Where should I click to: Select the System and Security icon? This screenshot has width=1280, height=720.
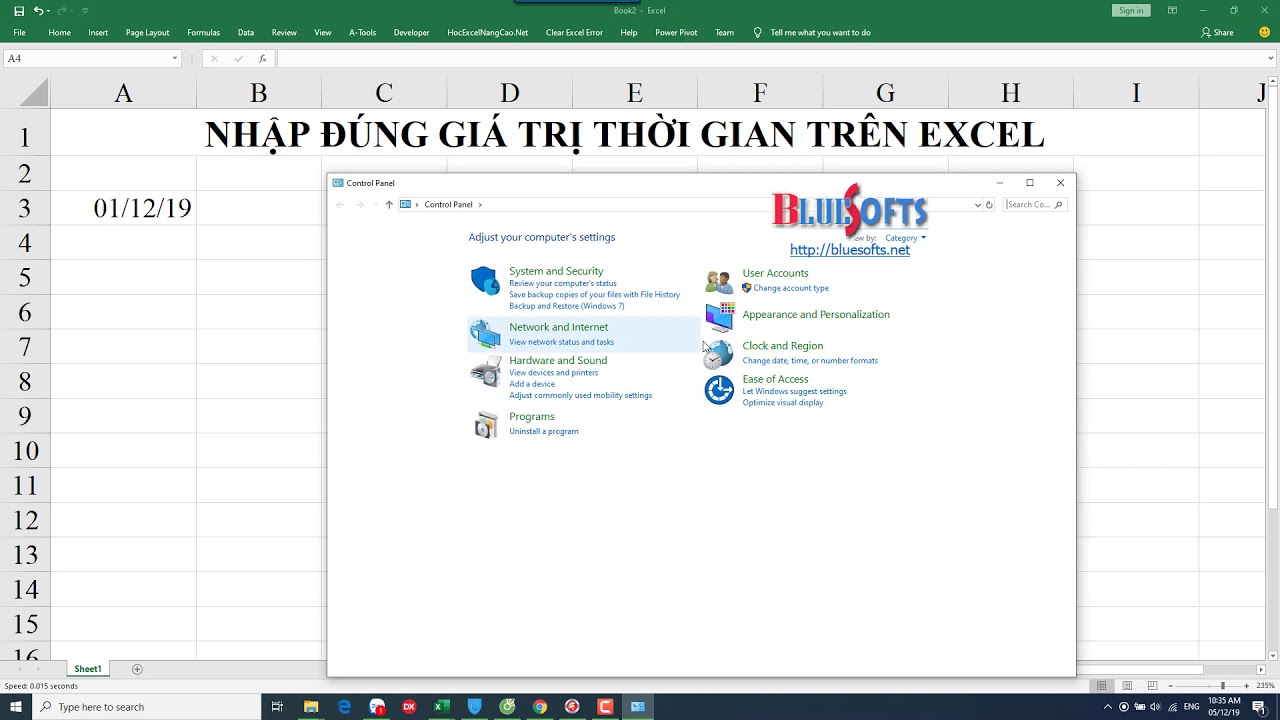485,281
